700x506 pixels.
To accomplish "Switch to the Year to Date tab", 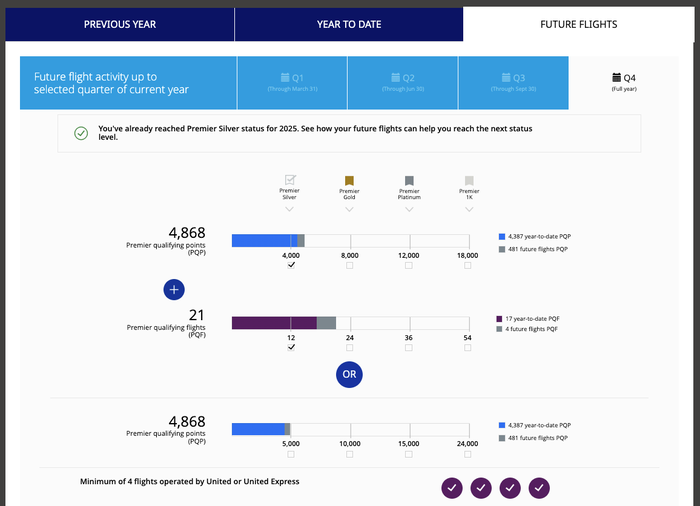I will point(349,24).
